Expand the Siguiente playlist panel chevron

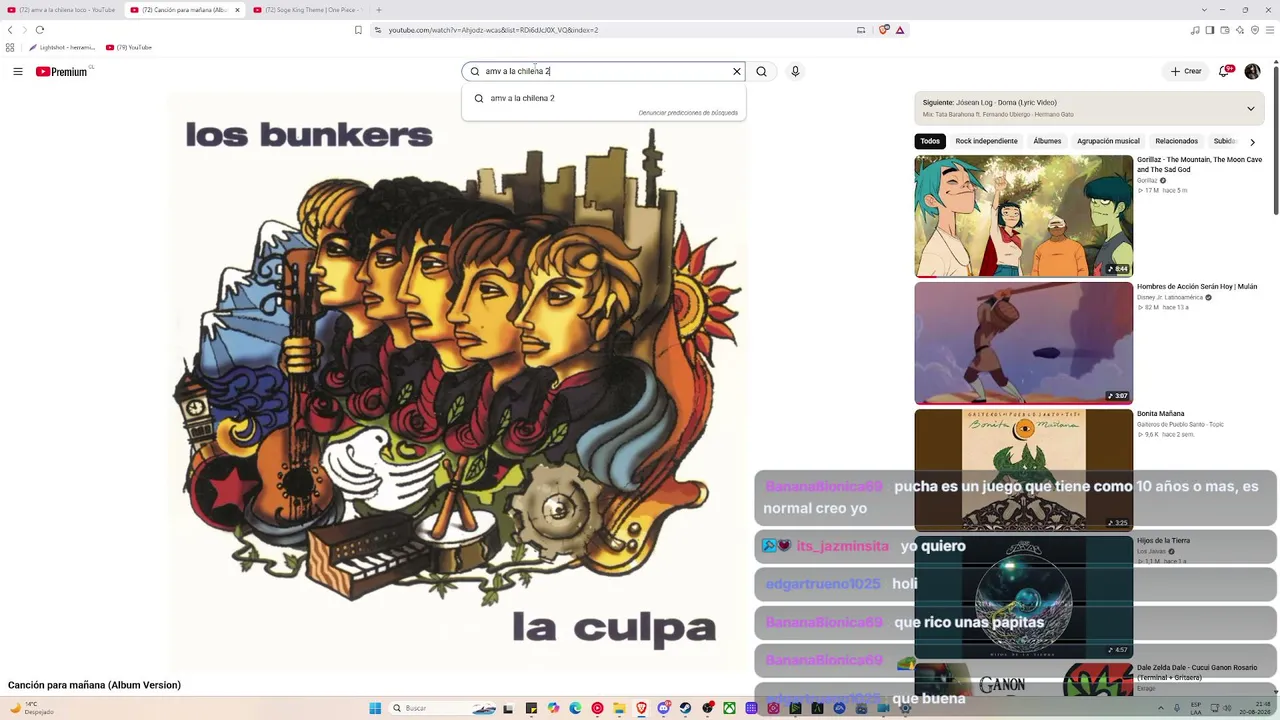[1250, 108]
